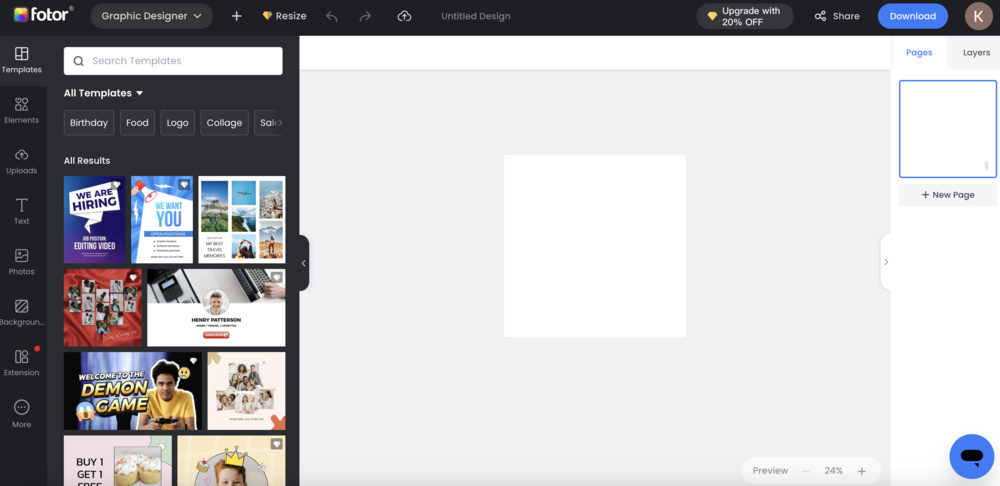
Task: Expand the right panel collapse arrow
Action: 886,262
